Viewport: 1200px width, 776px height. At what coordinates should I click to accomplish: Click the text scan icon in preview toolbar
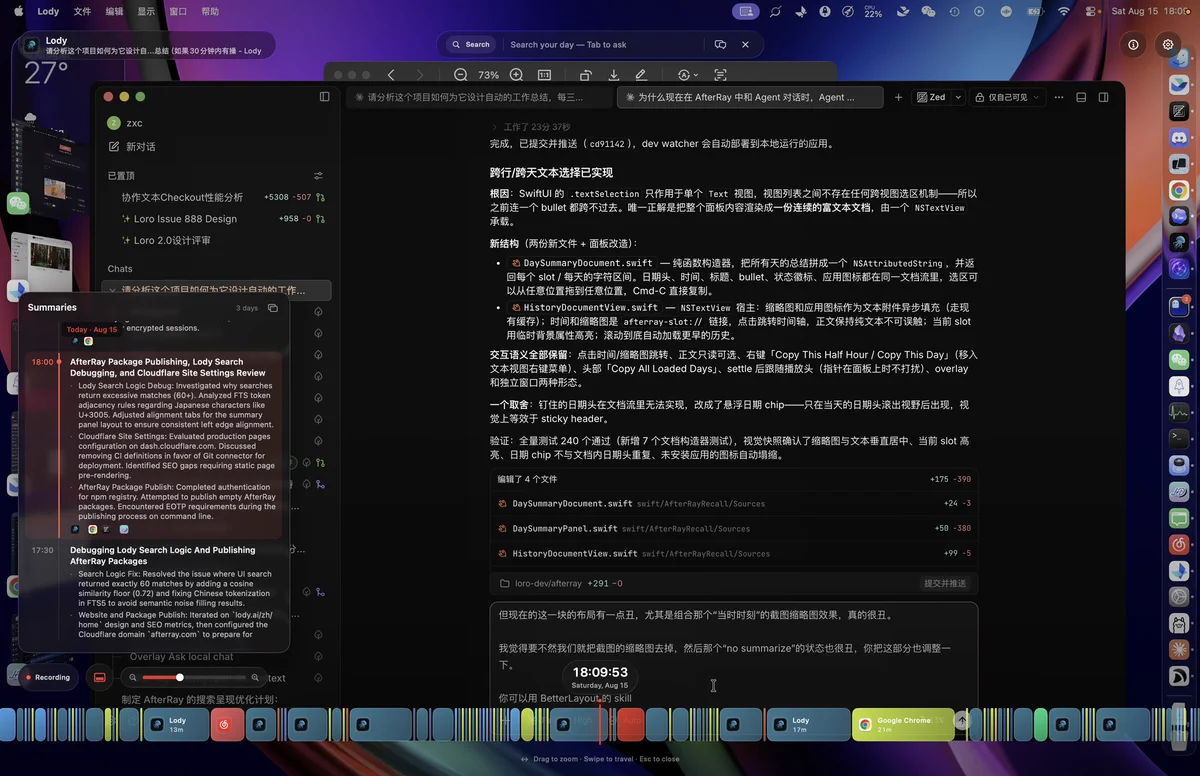point(720,75)
